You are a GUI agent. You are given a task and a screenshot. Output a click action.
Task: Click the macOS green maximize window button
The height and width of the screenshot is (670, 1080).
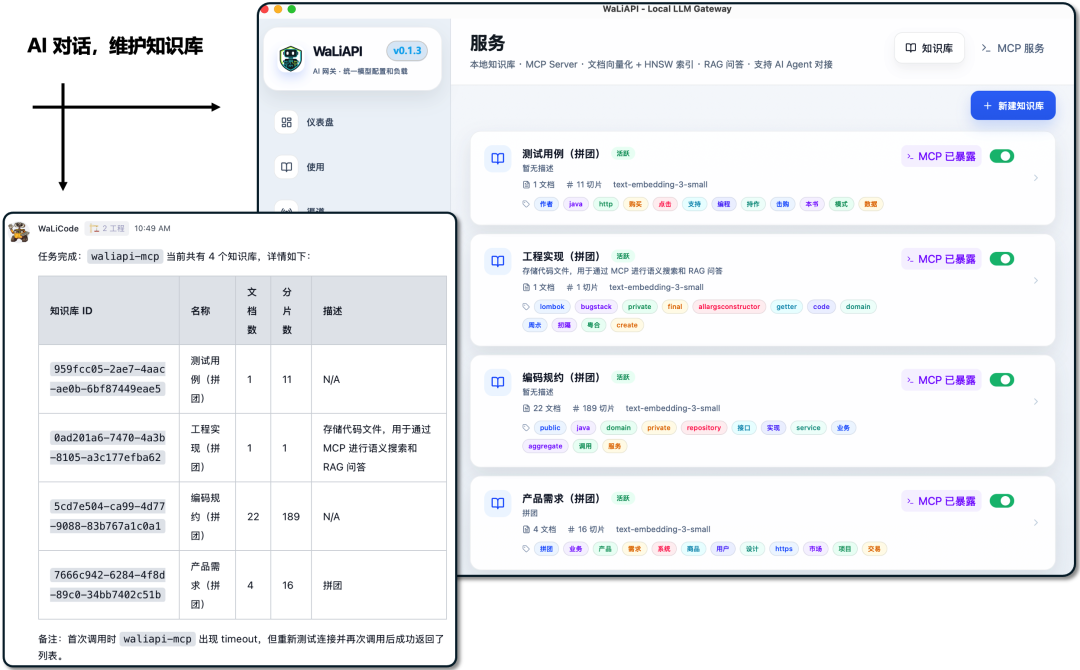click(x=291, y=9)
